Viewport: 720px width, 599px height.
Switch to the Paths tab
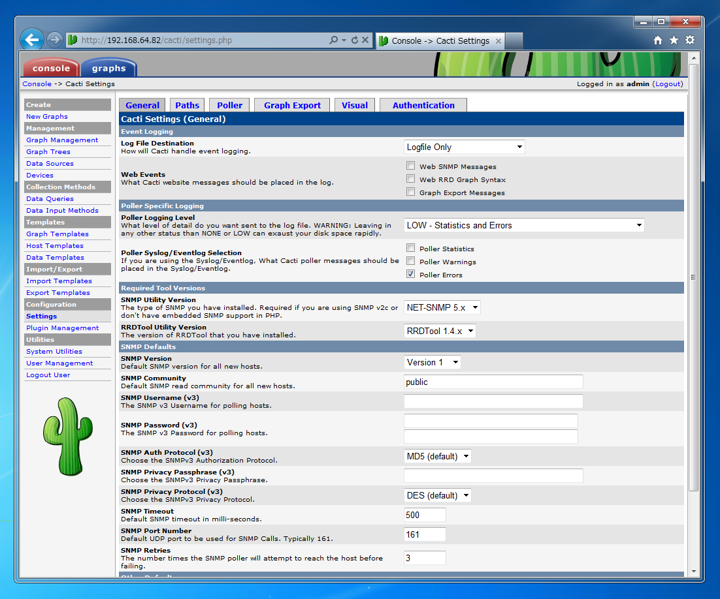click(x=187, y=105)
